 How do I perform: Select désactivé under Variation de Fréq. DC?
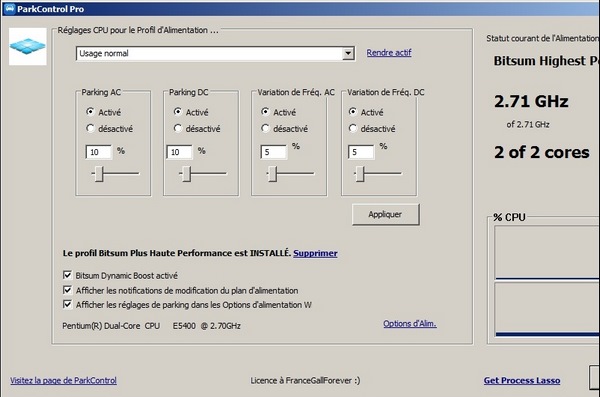coord(353,128)
